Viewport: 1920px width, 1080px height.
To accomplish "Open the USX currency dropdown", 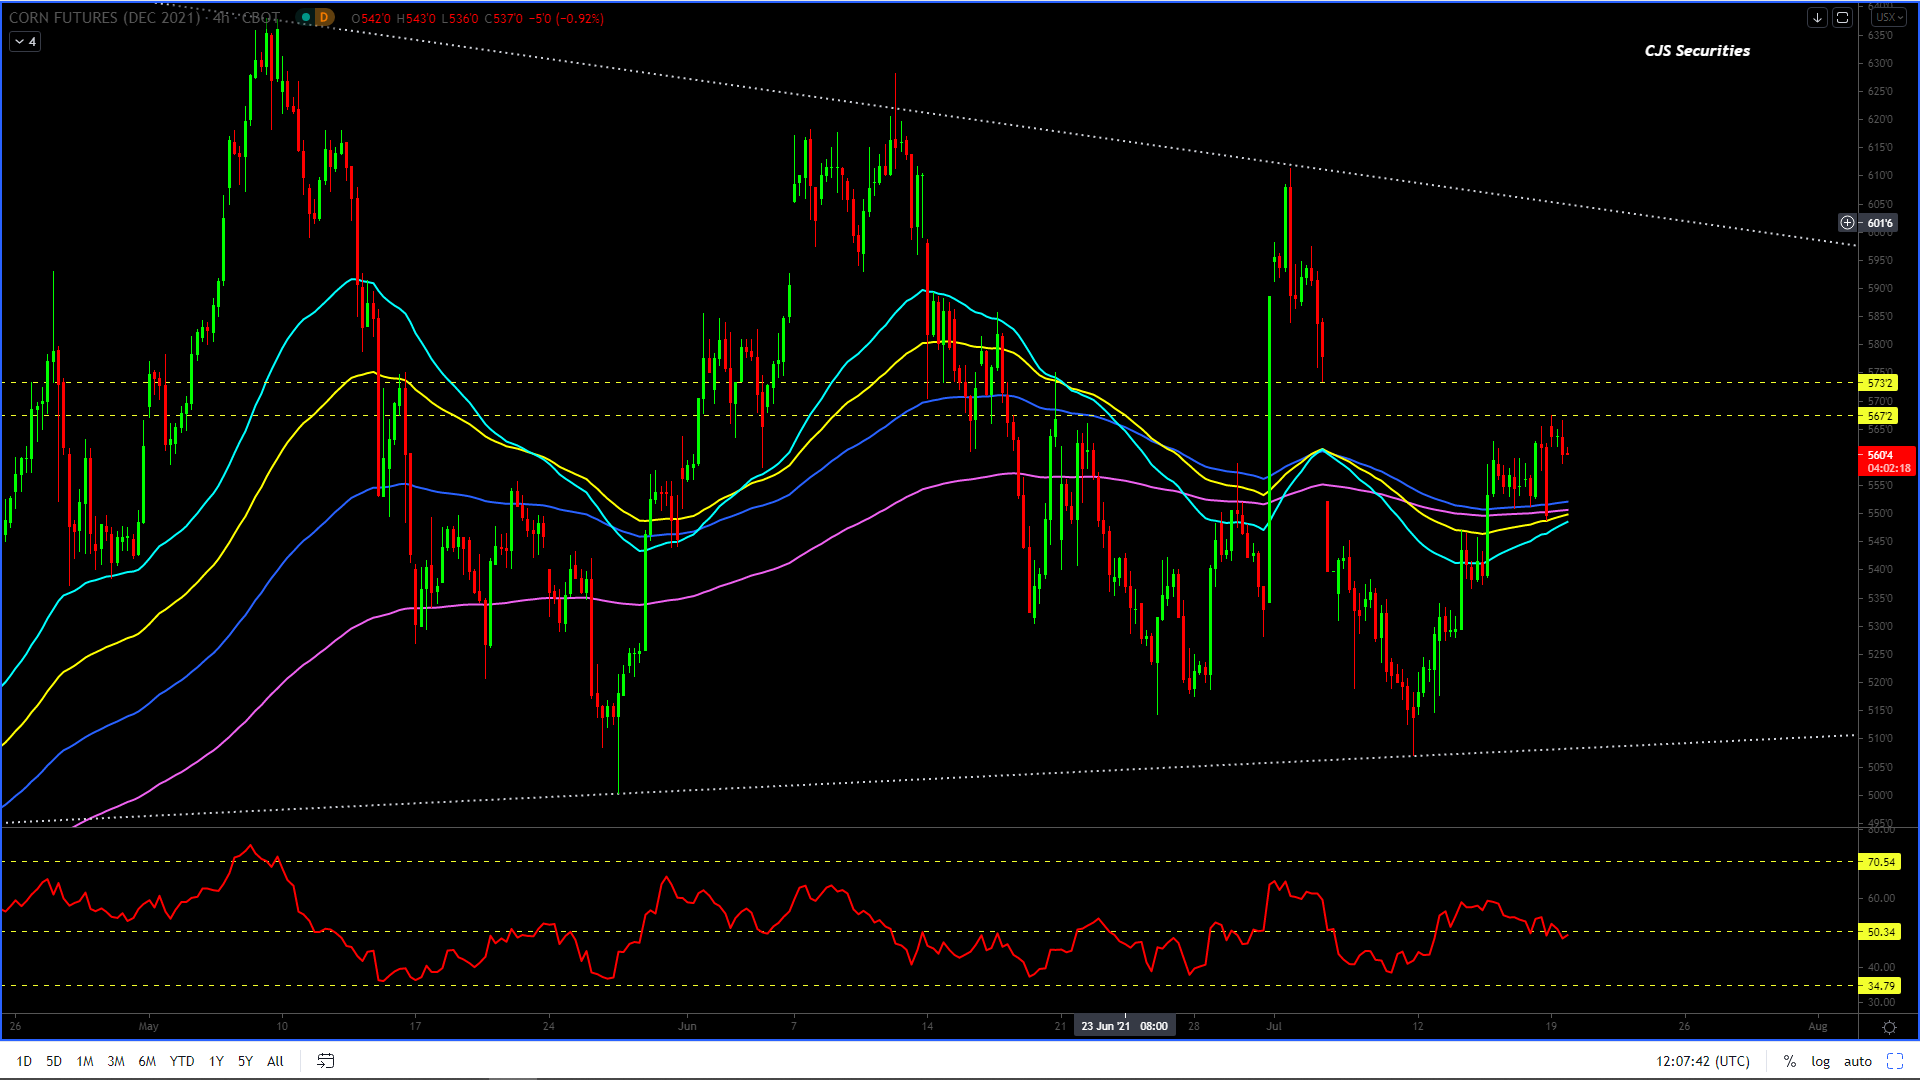I will 1887,18.
